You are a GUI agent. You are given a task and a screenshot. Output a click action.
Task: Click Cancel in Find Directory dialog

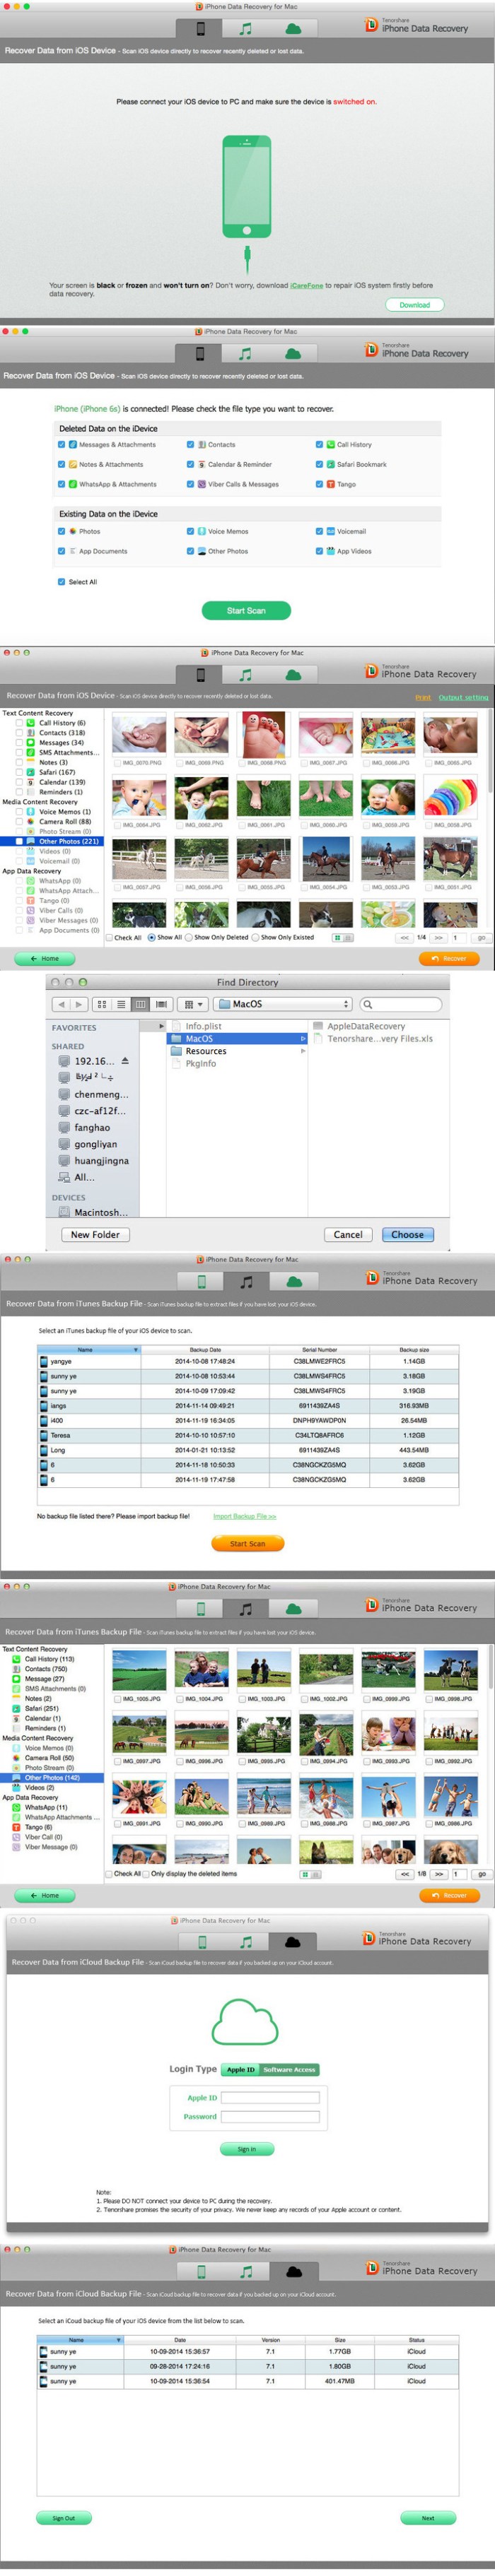[348, 1235]
